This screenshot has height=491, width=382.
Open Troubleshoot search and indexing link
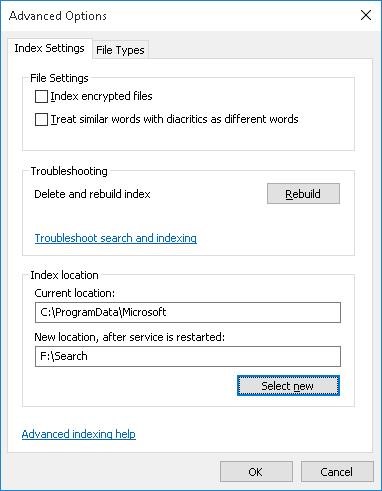tap(116, 238)
